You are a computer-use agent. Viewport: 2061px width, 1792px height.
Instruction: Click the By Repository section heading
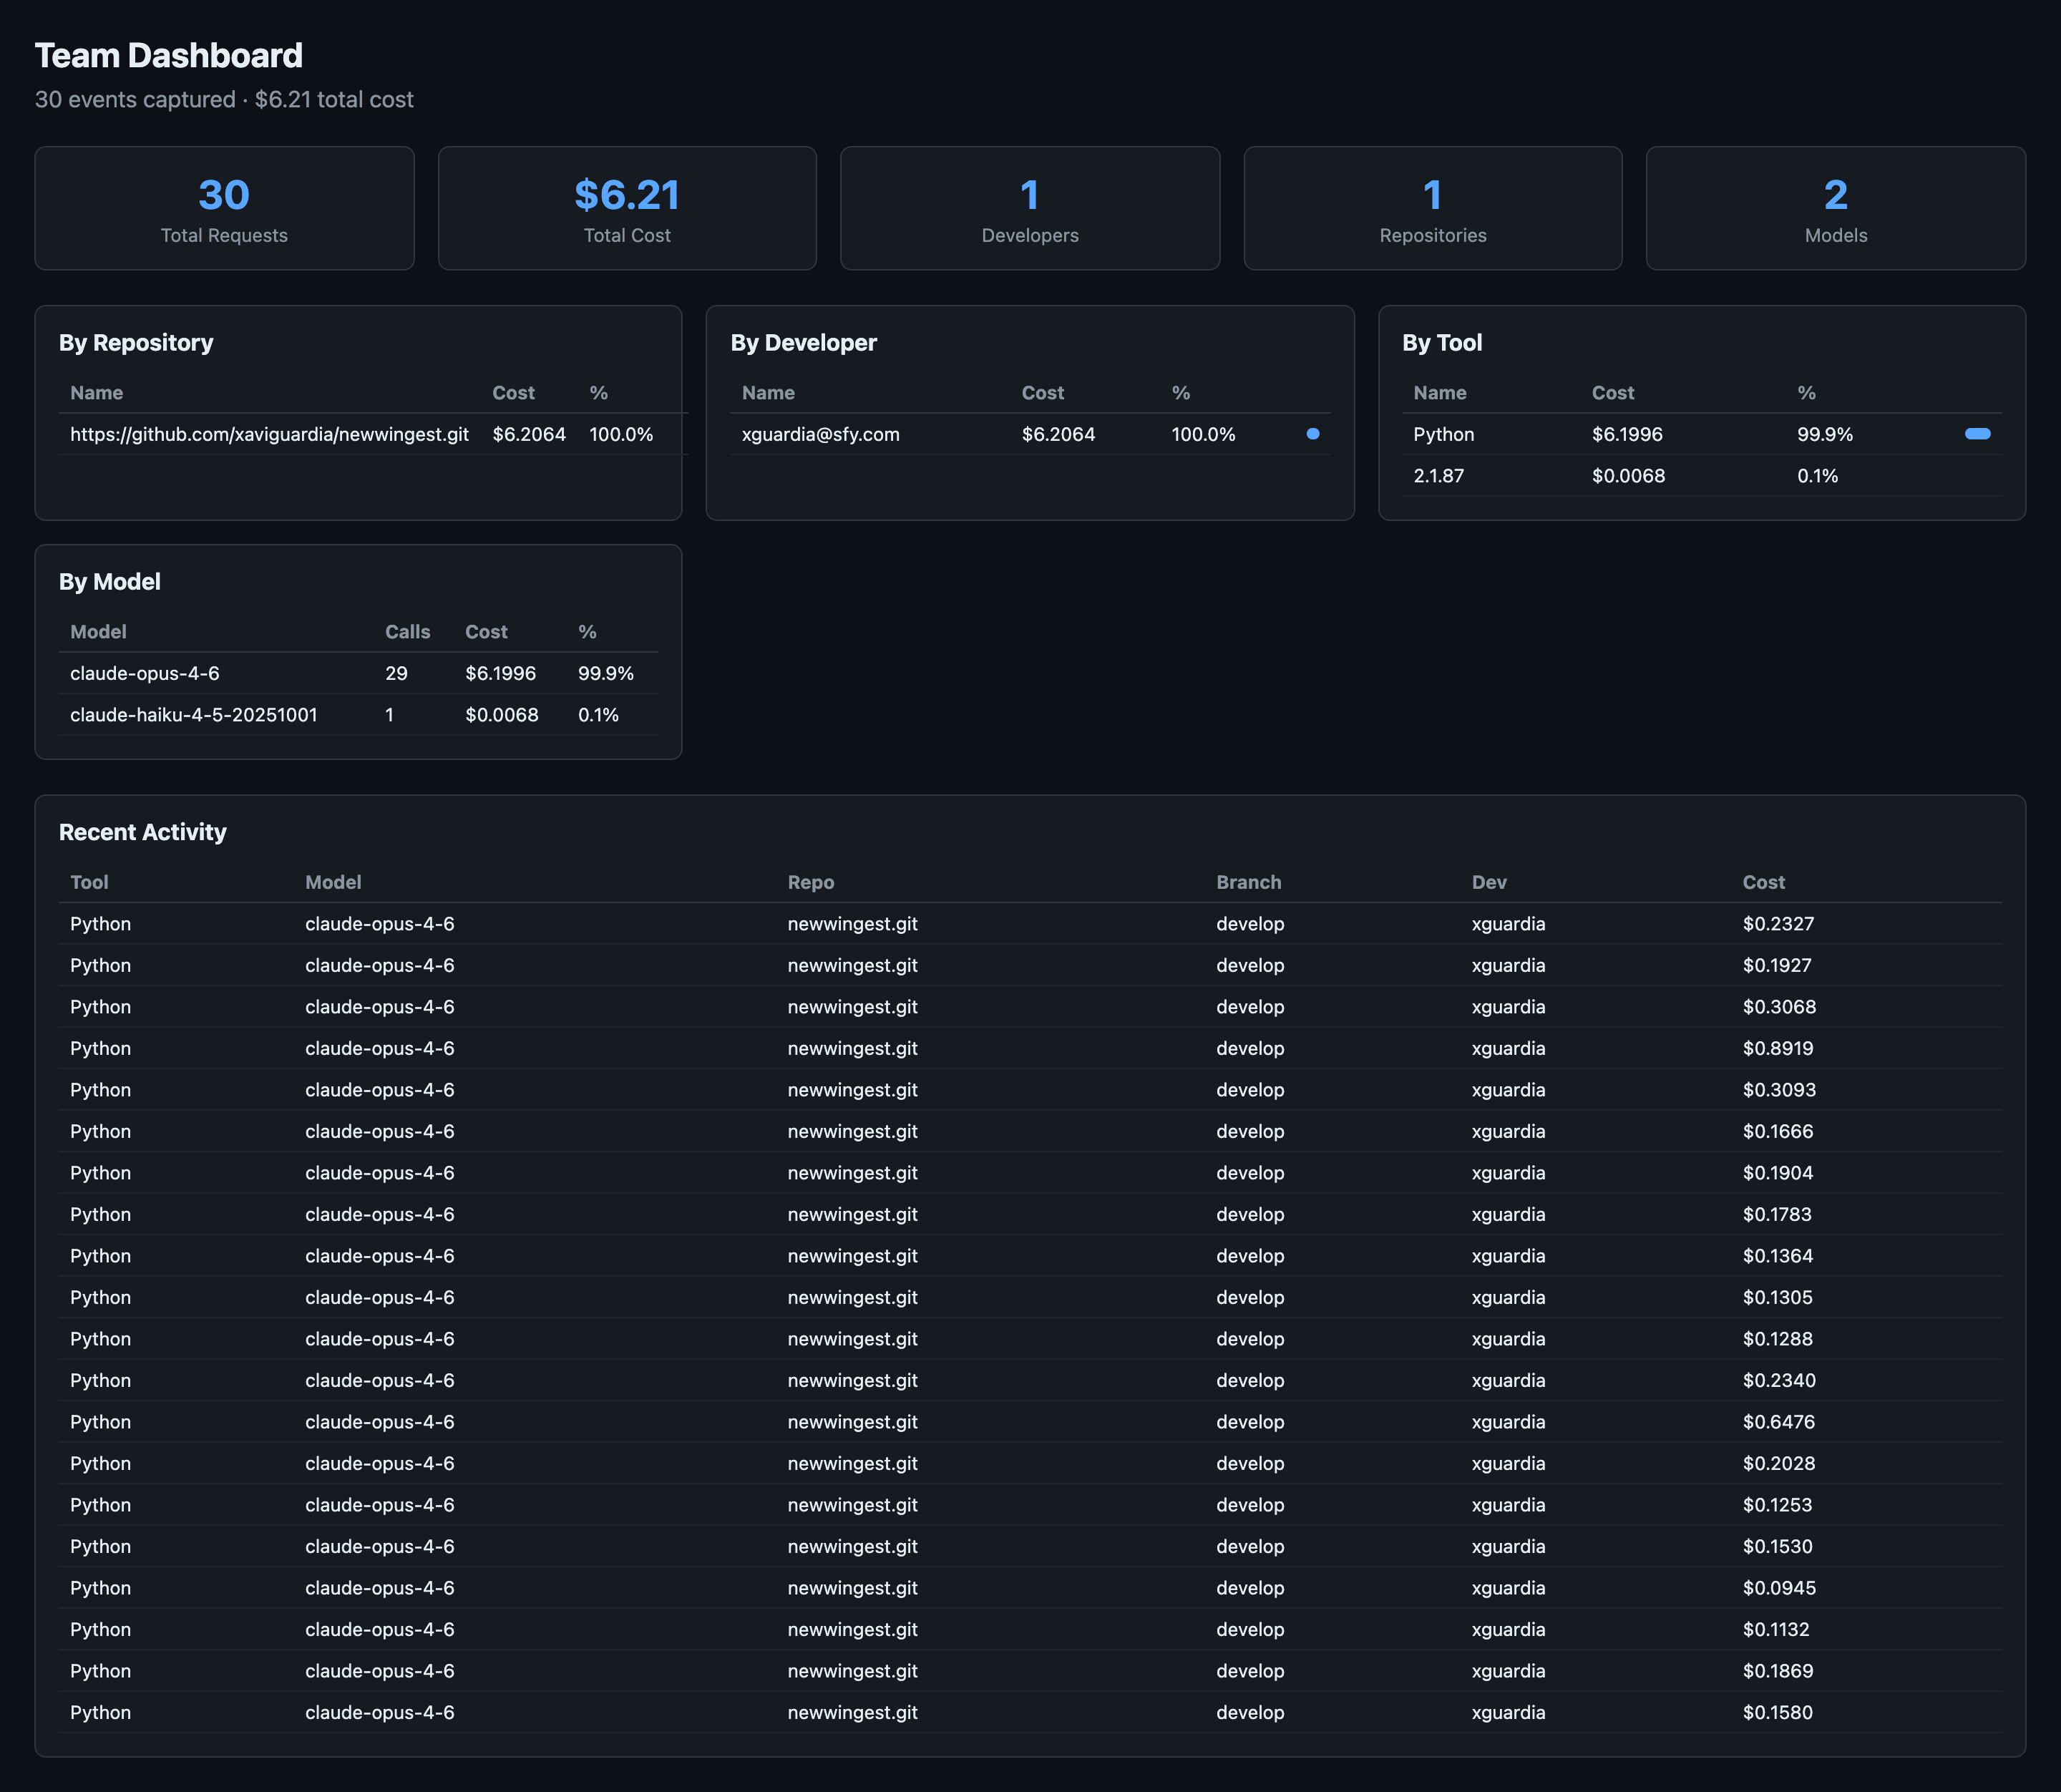click(x=136, y=342)
